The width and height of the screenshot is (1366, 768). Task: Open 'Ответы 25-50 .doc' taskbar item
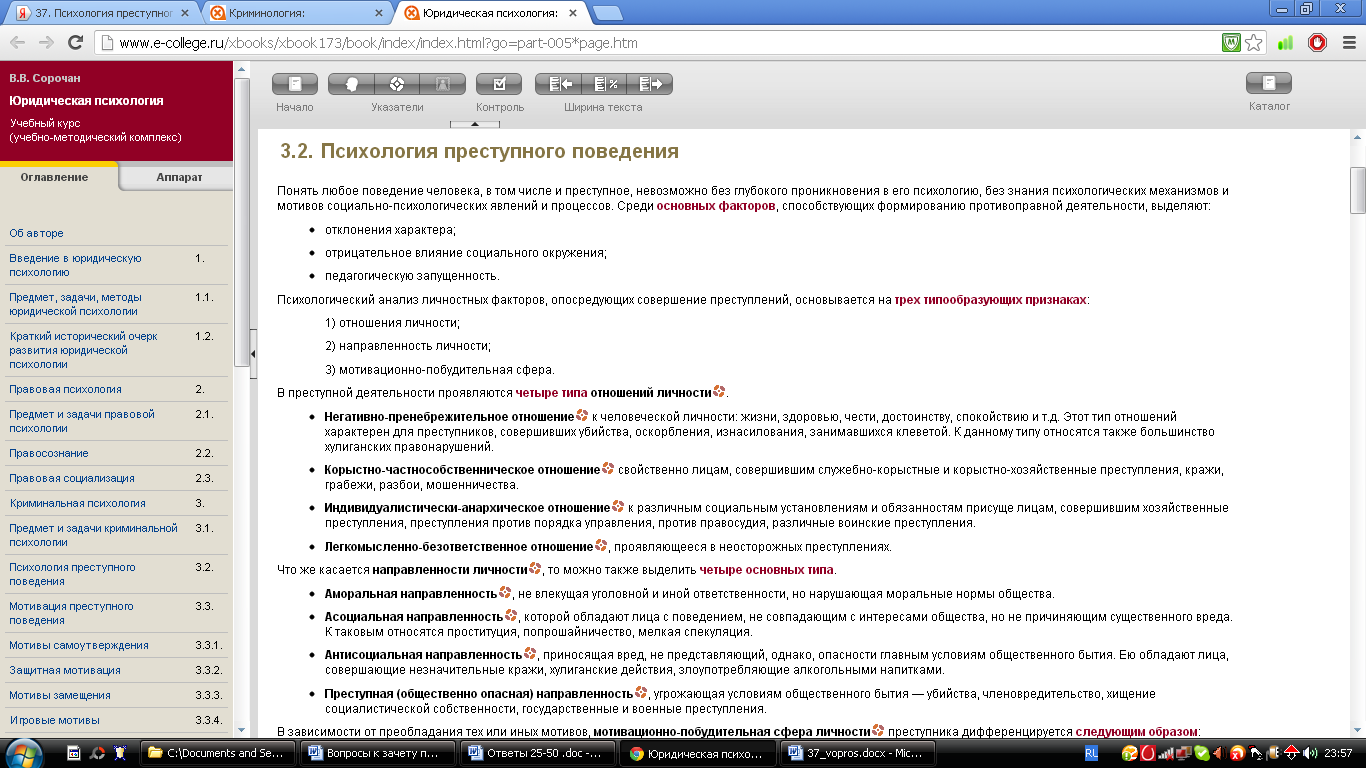pos(539,753)
